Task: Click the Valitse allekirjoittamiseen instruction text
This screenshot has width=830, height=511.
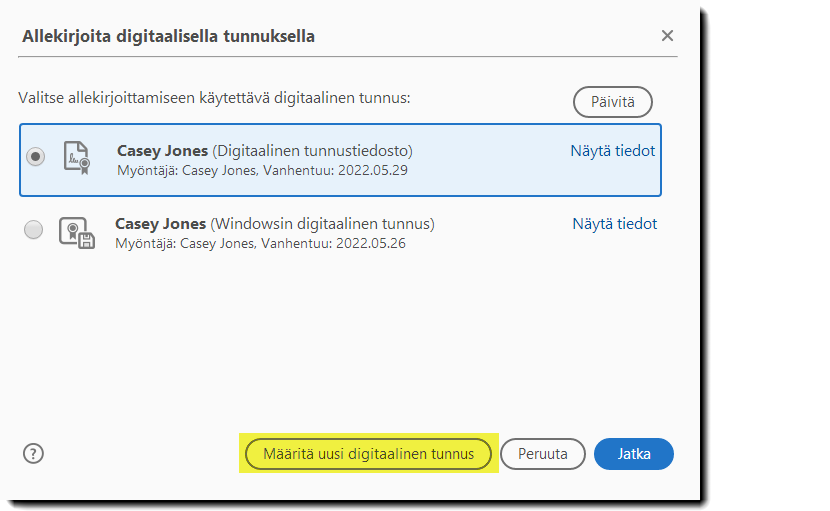Action: (x=215, y=98)
